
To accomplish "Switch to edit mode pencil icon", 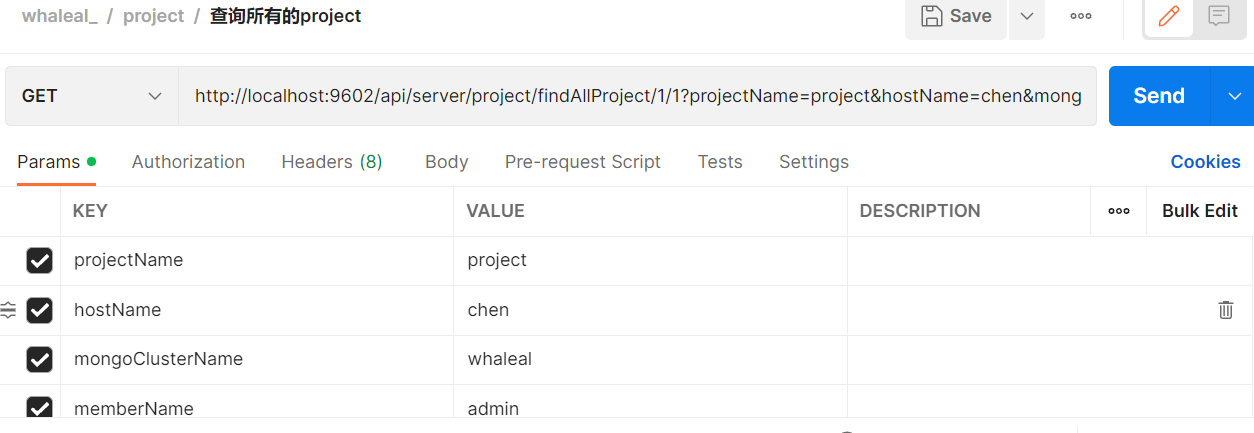I will 1168,16.
